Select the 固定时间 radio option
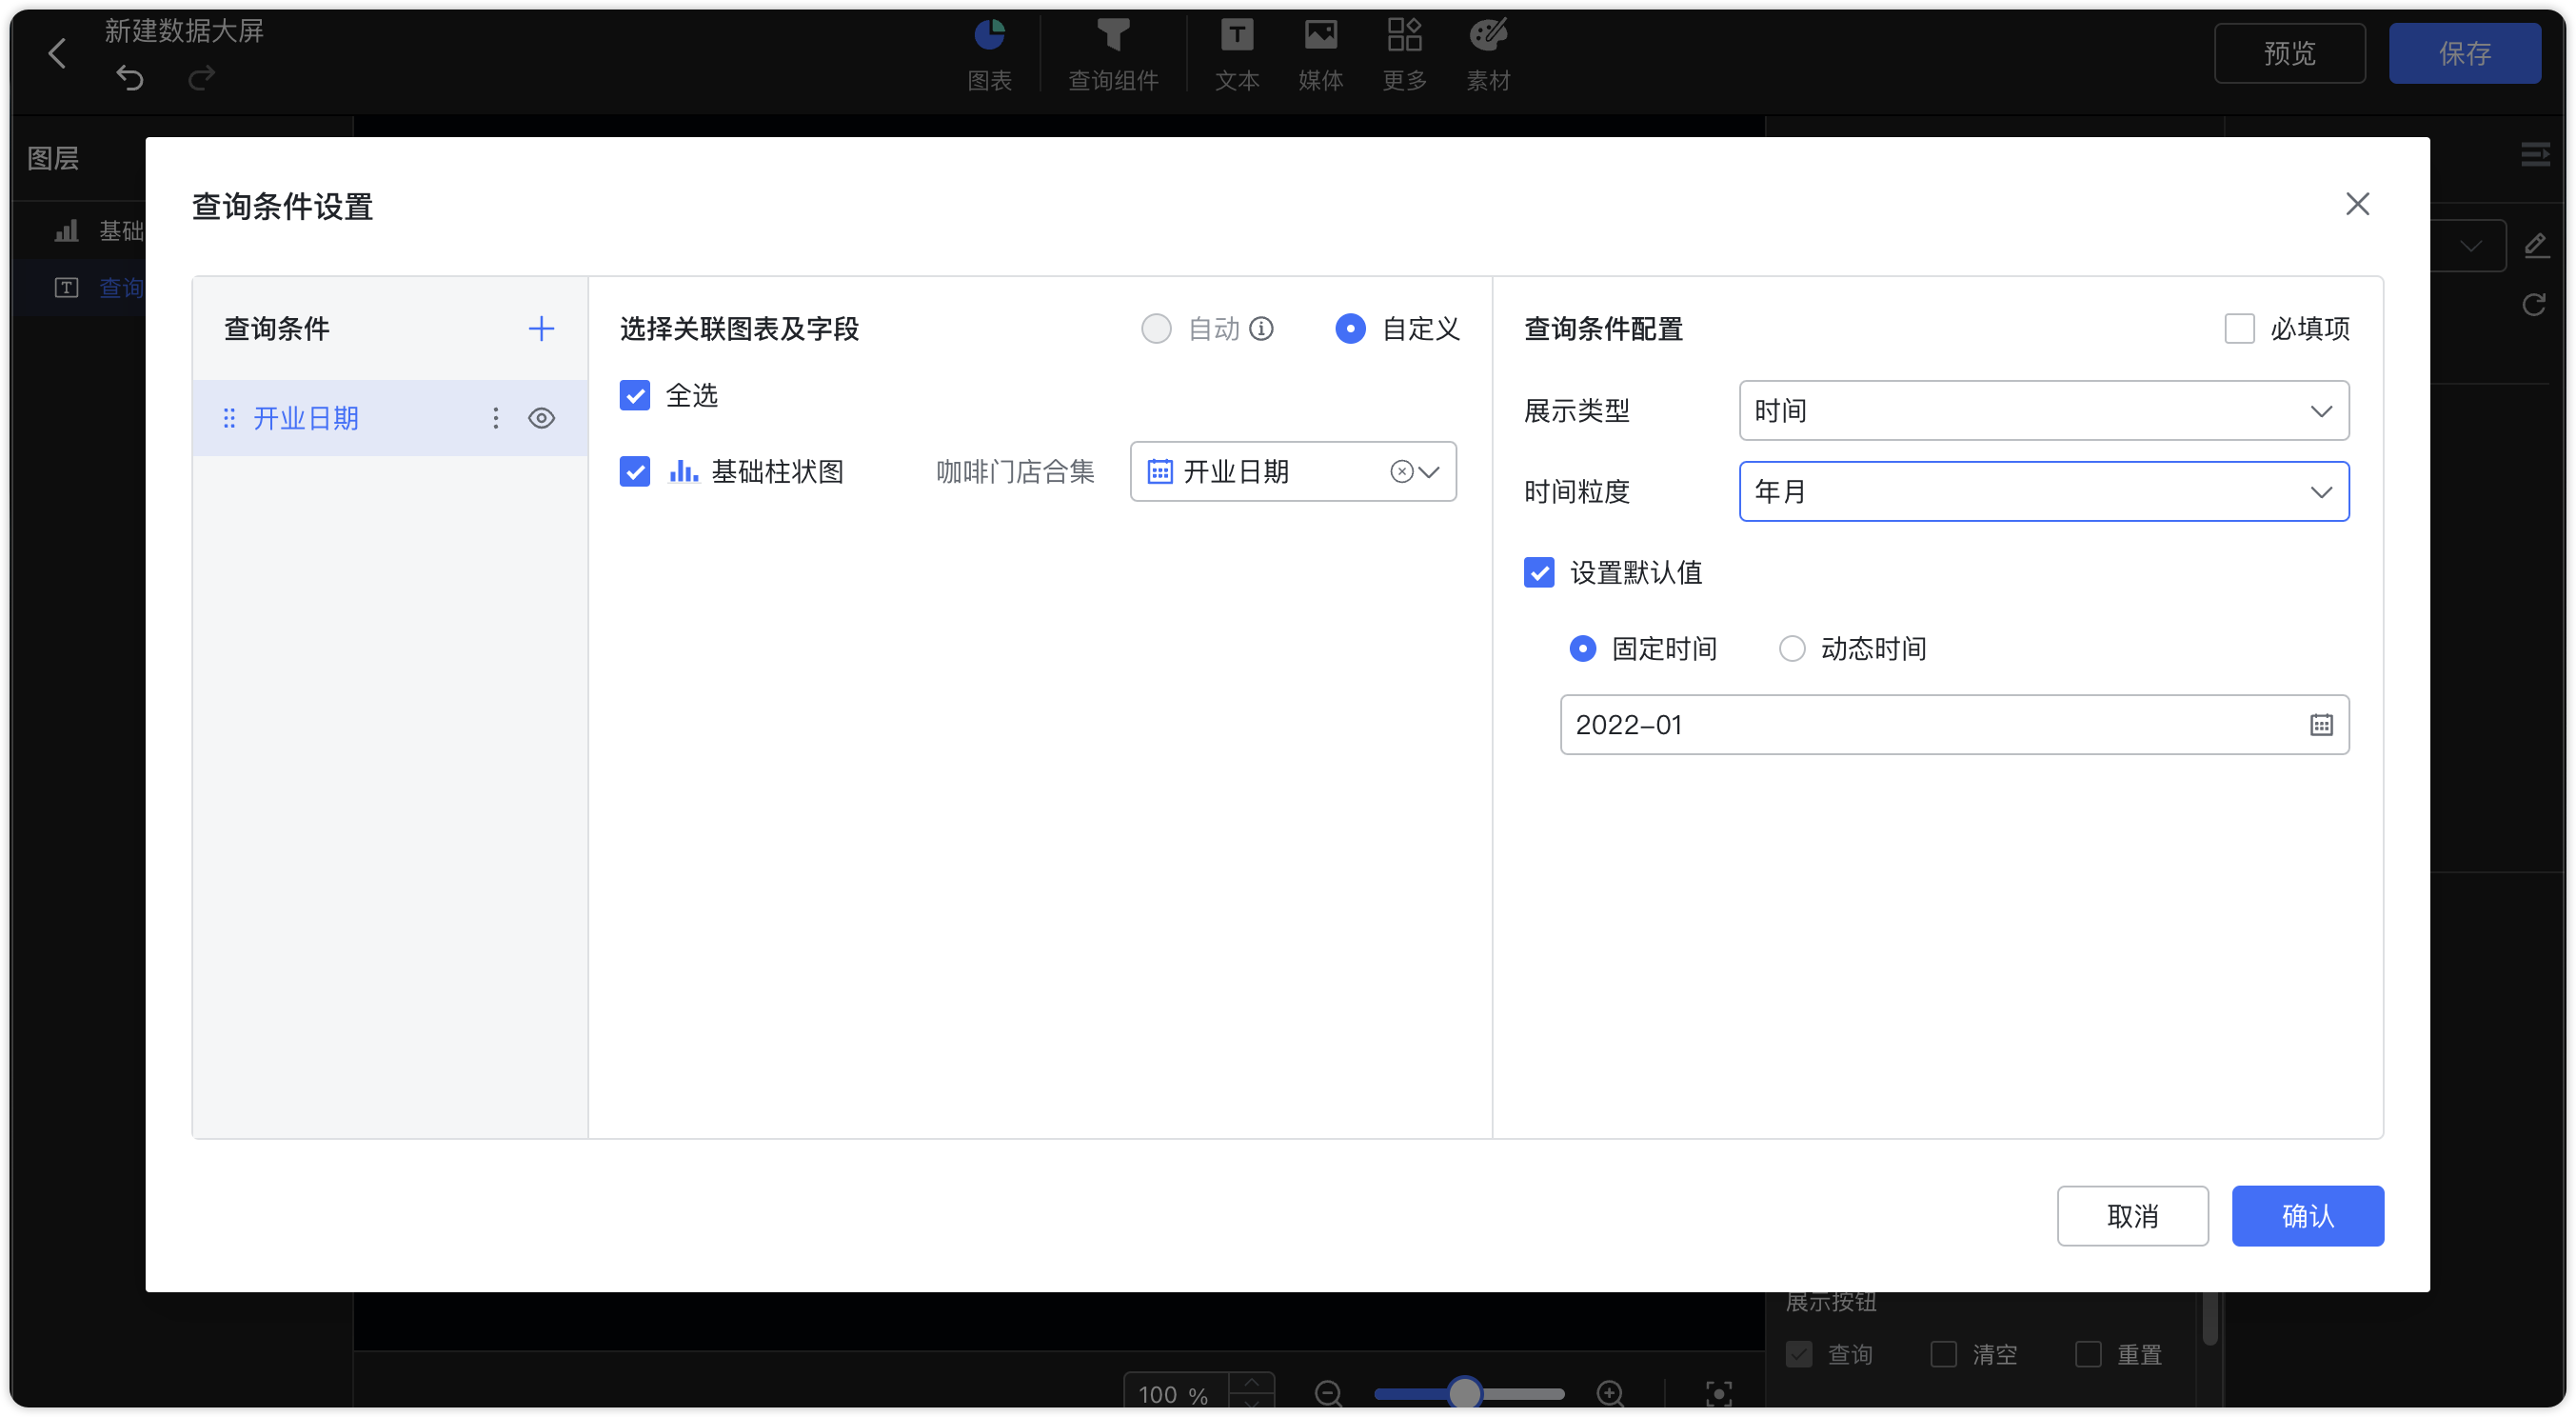Image resolution: width=2576 pixels, height=1417 pixels. [1582, 649]
